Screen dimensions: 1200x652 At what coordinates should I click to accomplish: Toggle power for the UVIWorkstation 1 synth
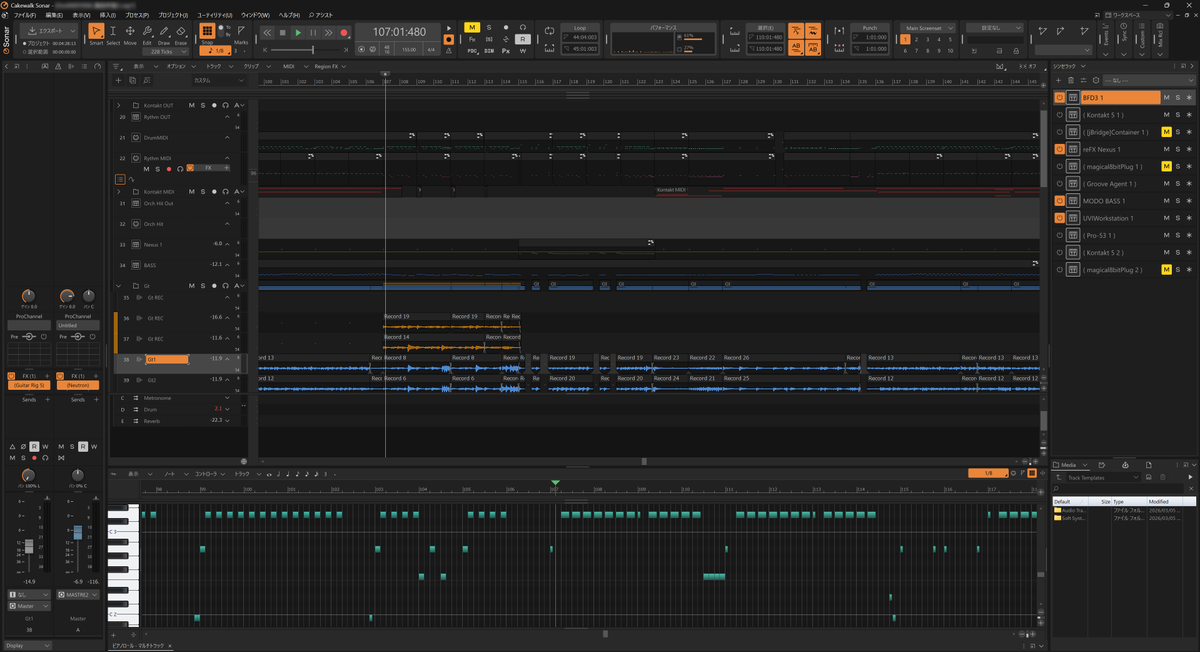pos(1060,218)
